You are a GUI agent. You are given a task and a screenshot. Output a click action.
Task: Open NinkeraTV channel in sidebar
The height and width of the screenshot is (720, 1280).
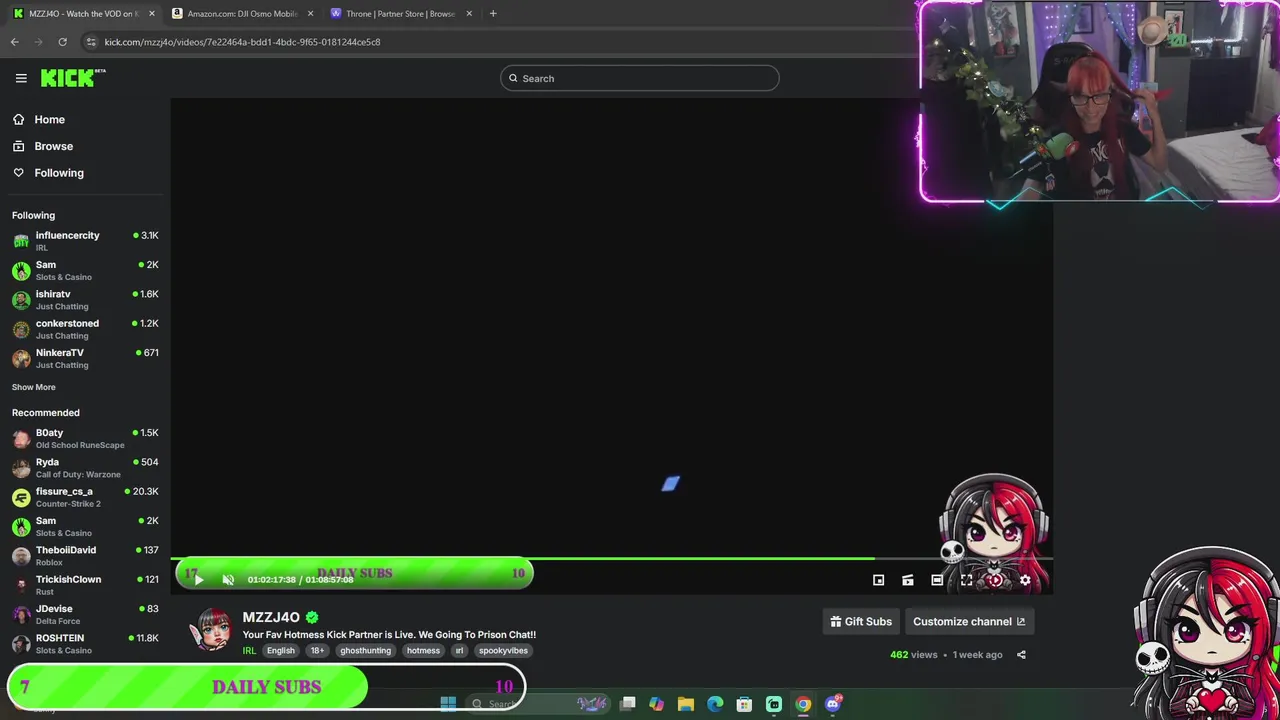[x=85, y=358]
